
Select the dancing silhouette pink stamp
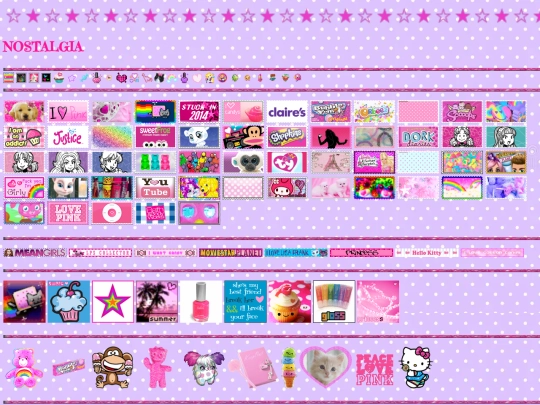point(331,137)
